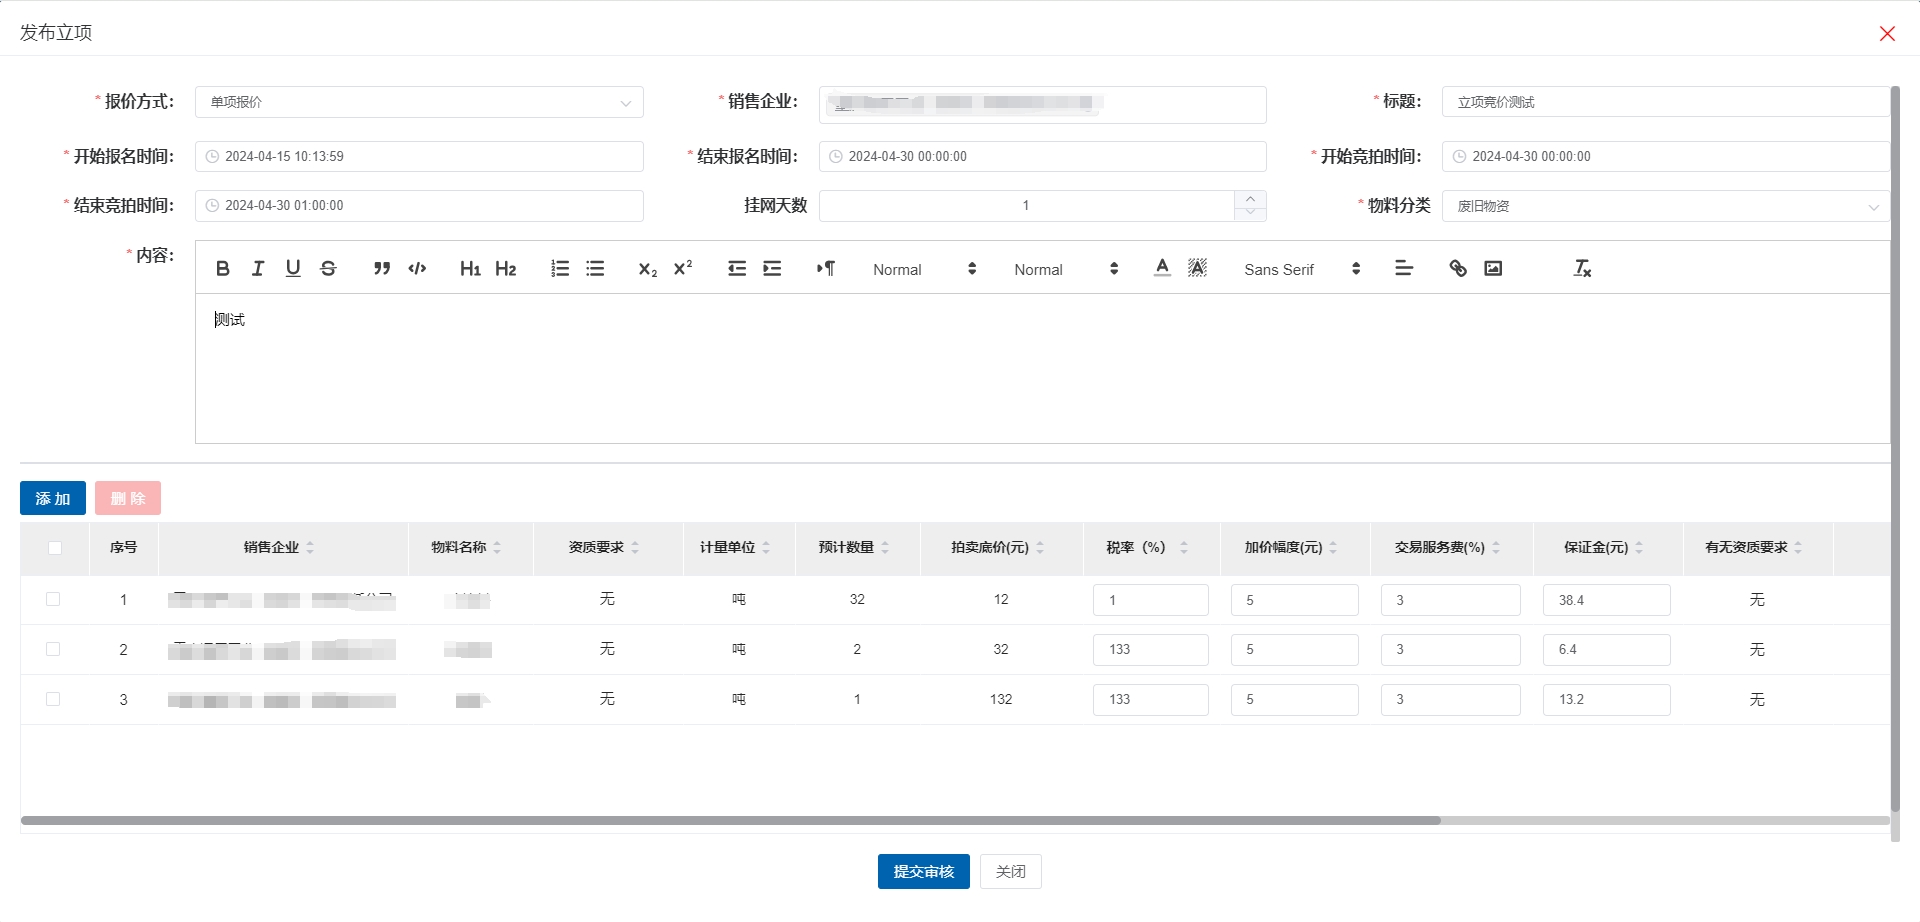Select the superscript formatting icon
This screenshot has width=1920, height=922.
click(x=683, y=269)
